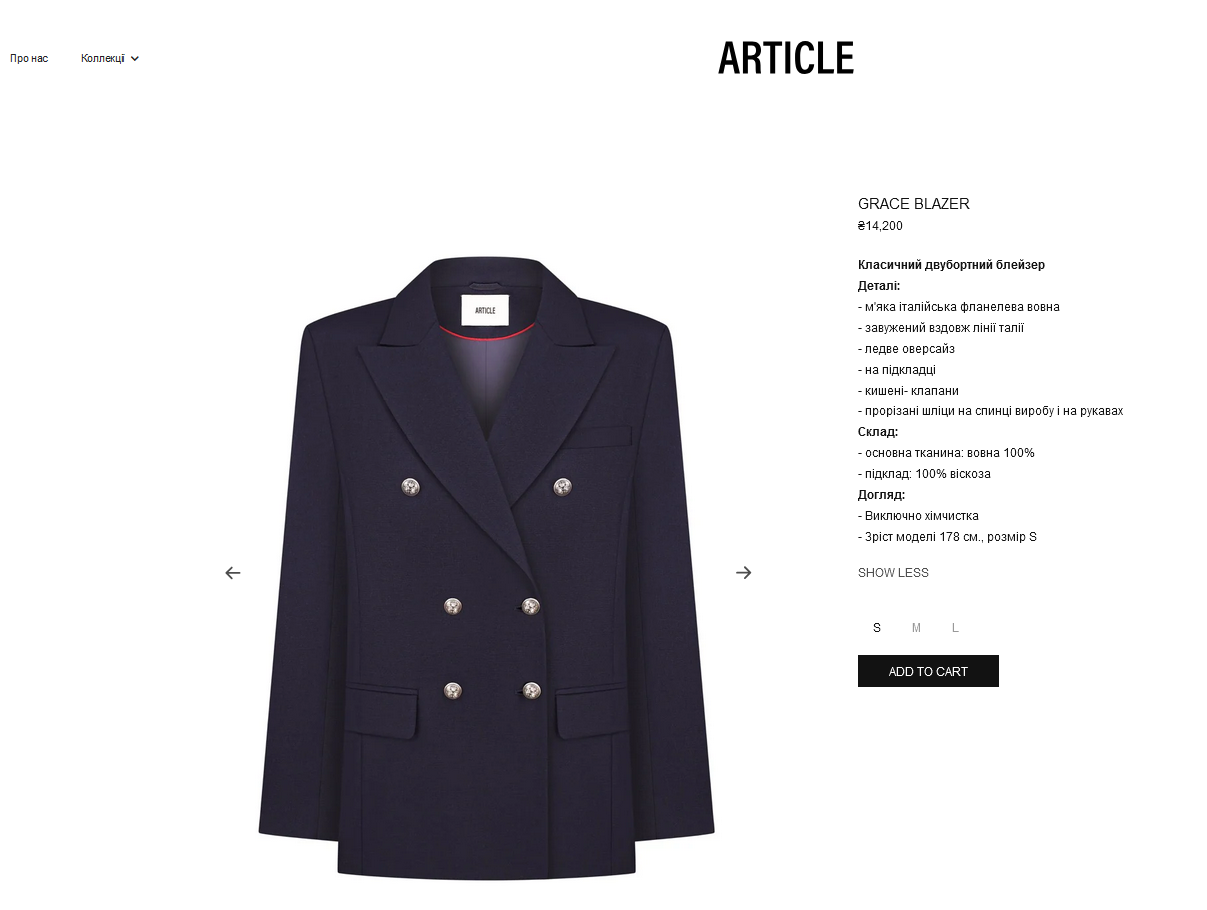Click the Виключно хімчистка care line
Image resolution: width=1207 pixels, height=910 pixels.
pyautogui.click(x=918, y=516)
